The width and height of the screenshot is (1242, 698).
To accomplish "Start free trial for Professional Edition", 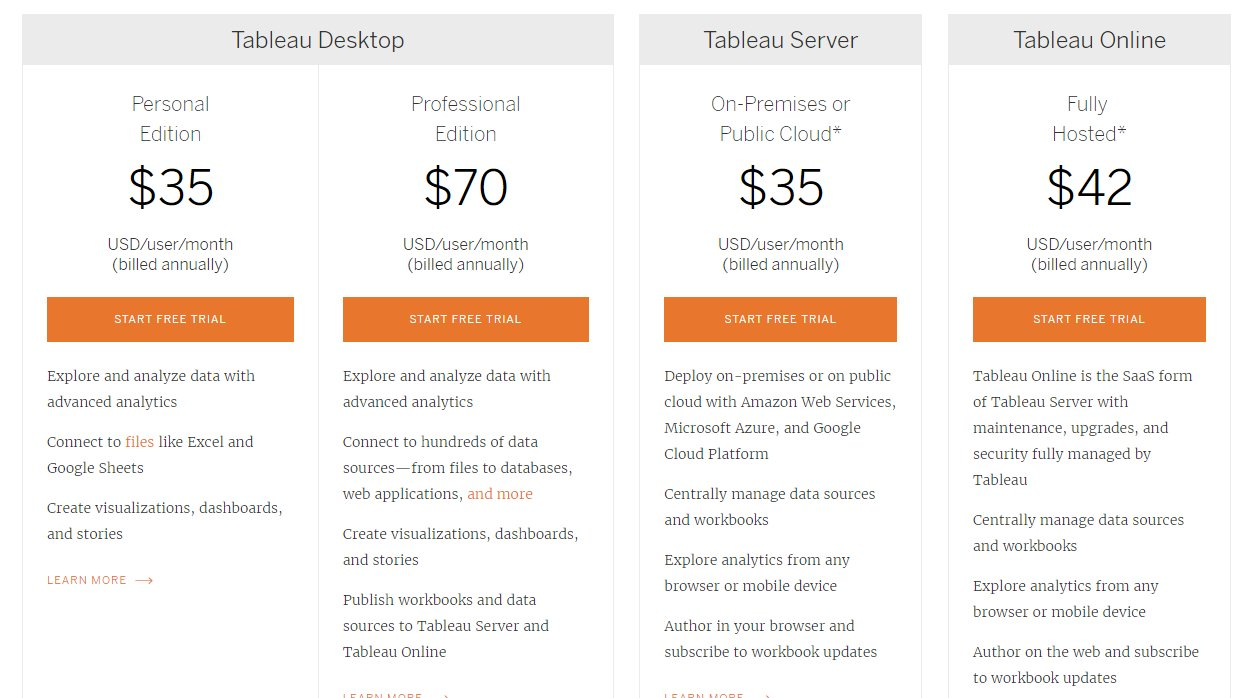I will click(465, 319).
